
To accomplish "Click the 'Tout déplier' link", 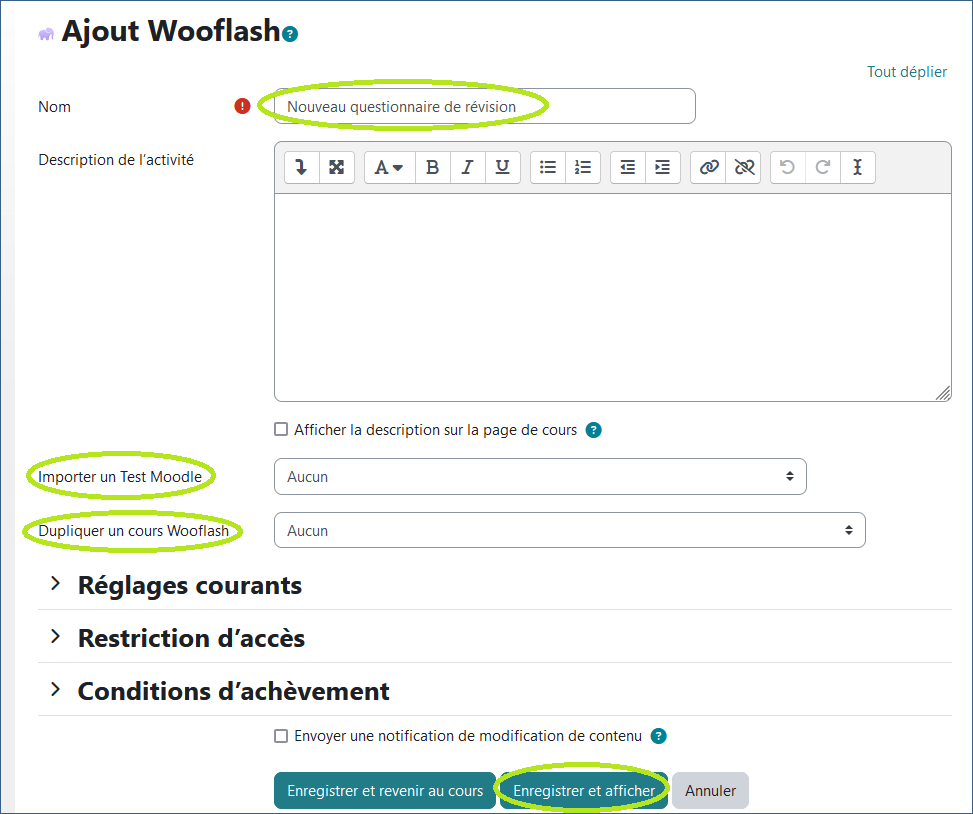I will point(906,72).
